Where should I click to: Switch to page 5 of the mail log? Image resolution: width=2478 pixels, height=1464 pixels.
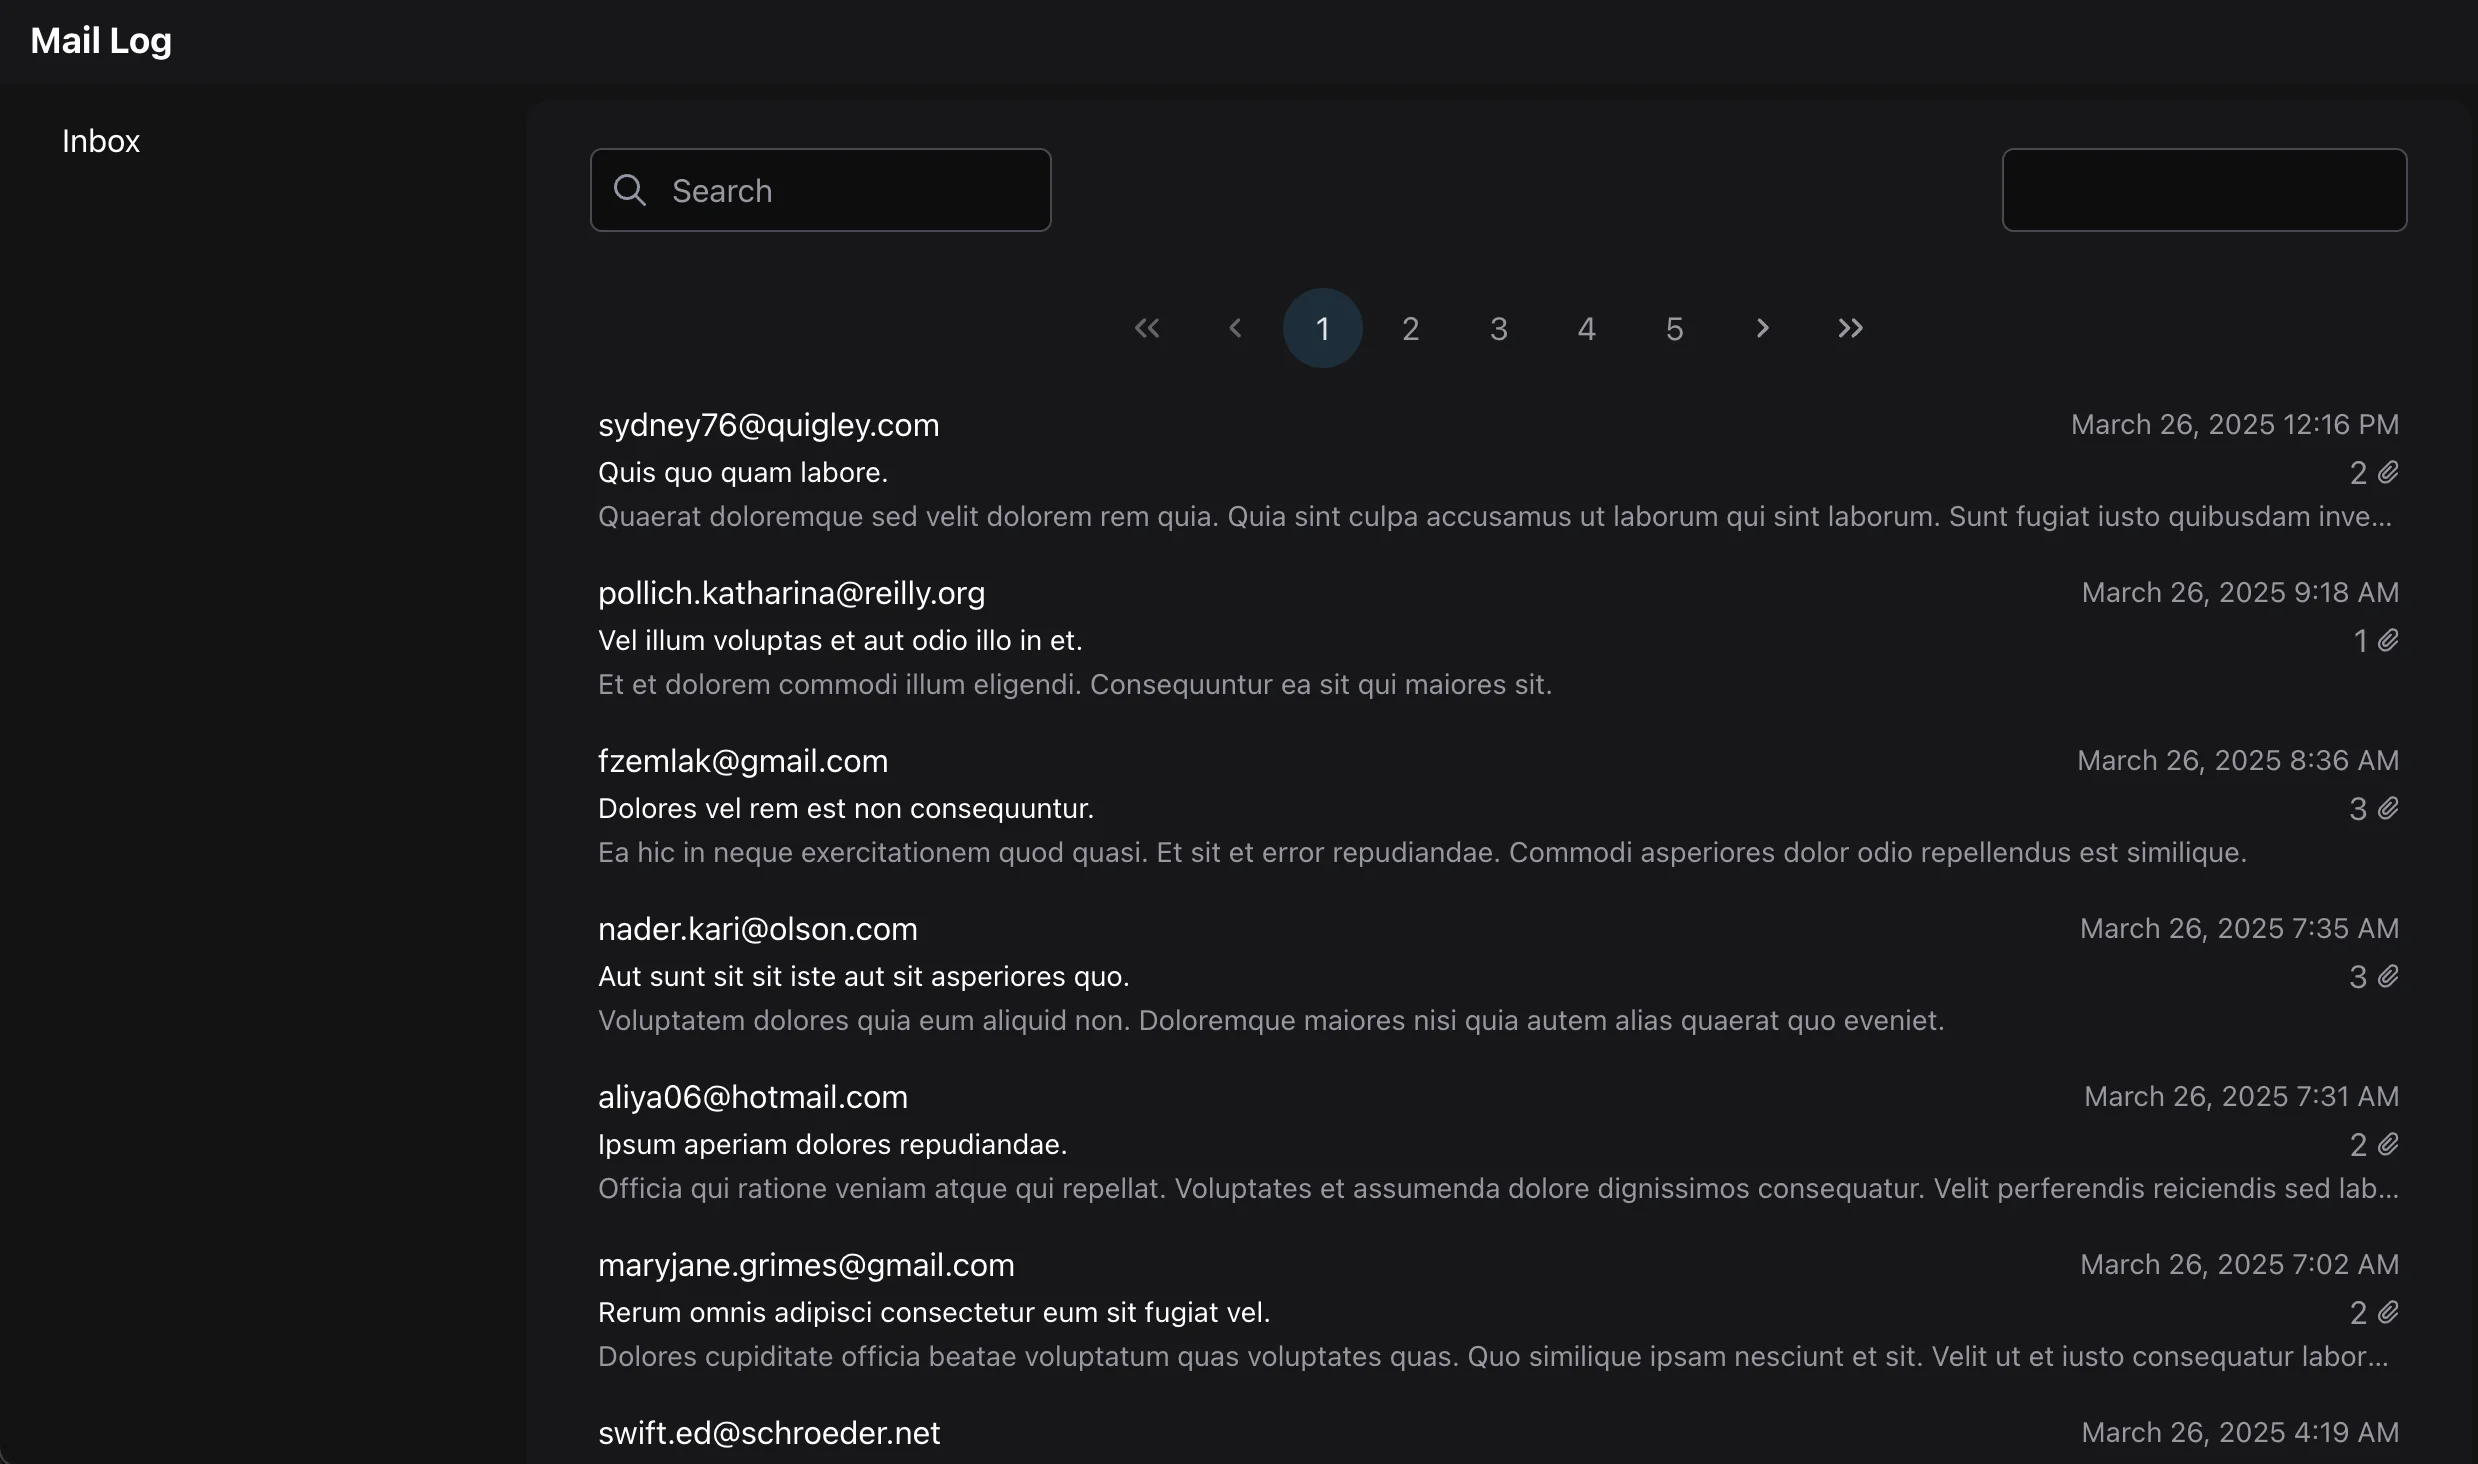1674,328
